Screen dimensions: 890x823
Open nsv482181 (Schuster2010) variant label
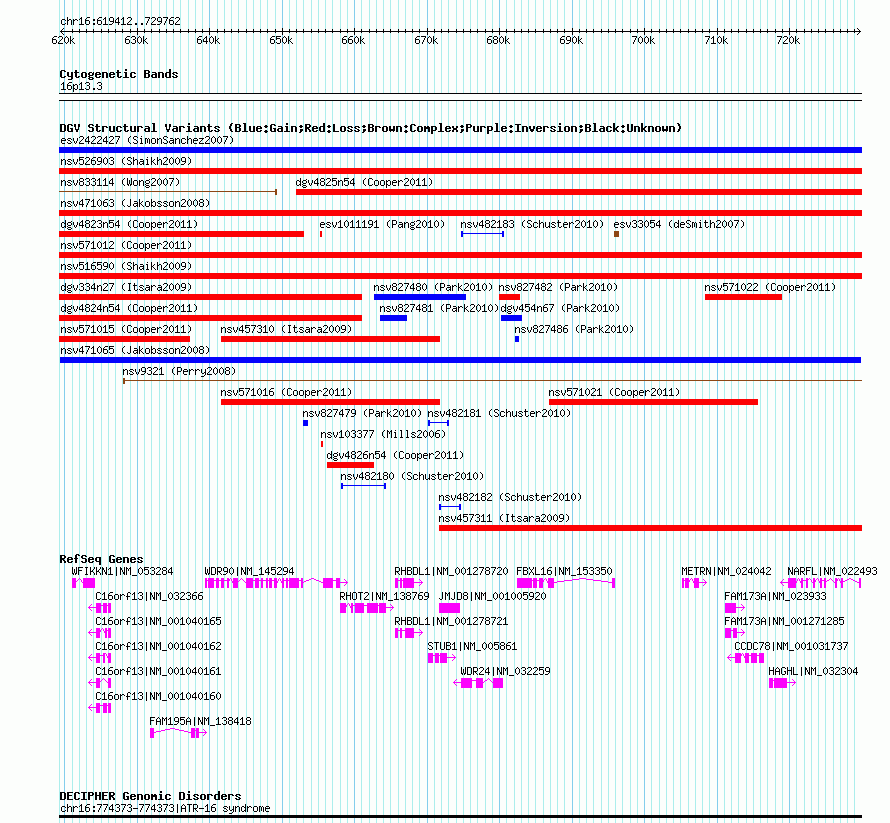[x=499, y=413]
